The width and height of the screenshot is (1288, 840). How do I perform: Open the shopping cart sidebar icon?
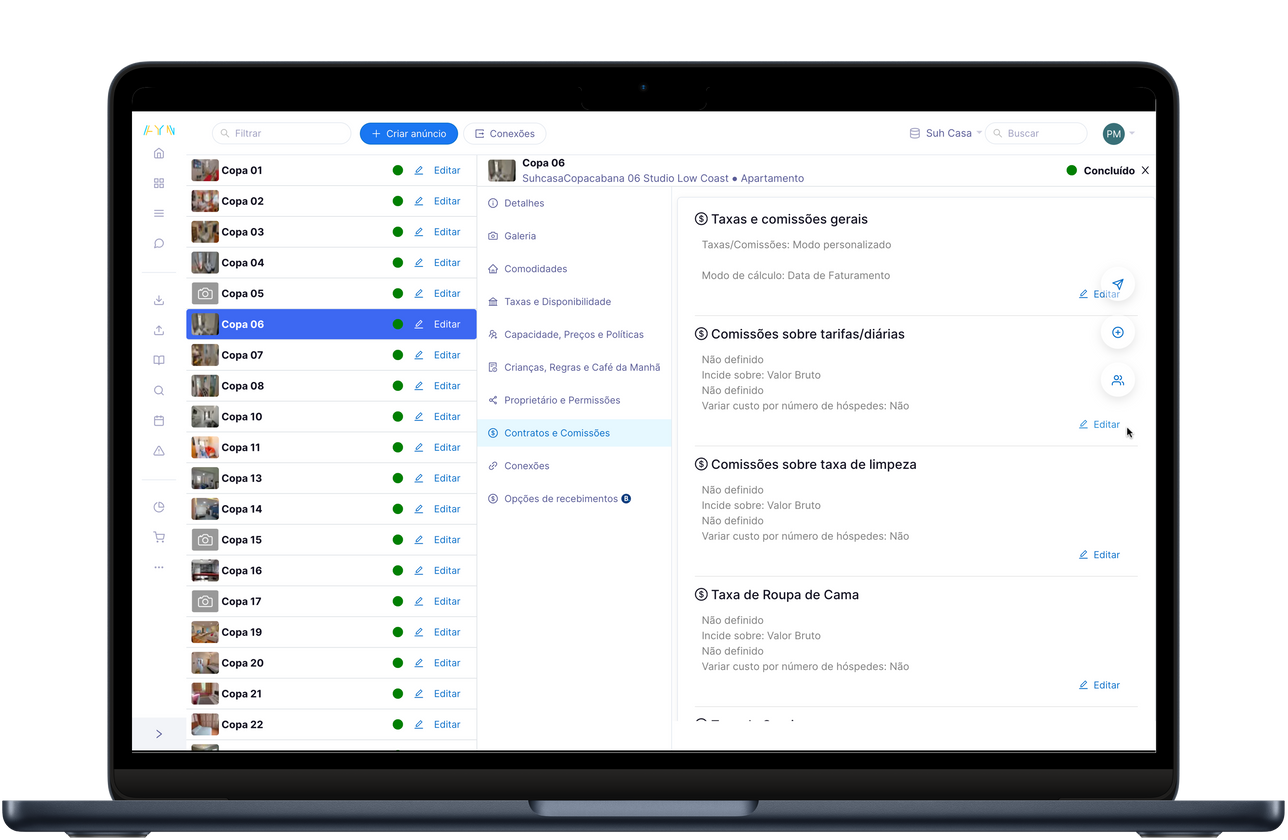coord(159,537)
